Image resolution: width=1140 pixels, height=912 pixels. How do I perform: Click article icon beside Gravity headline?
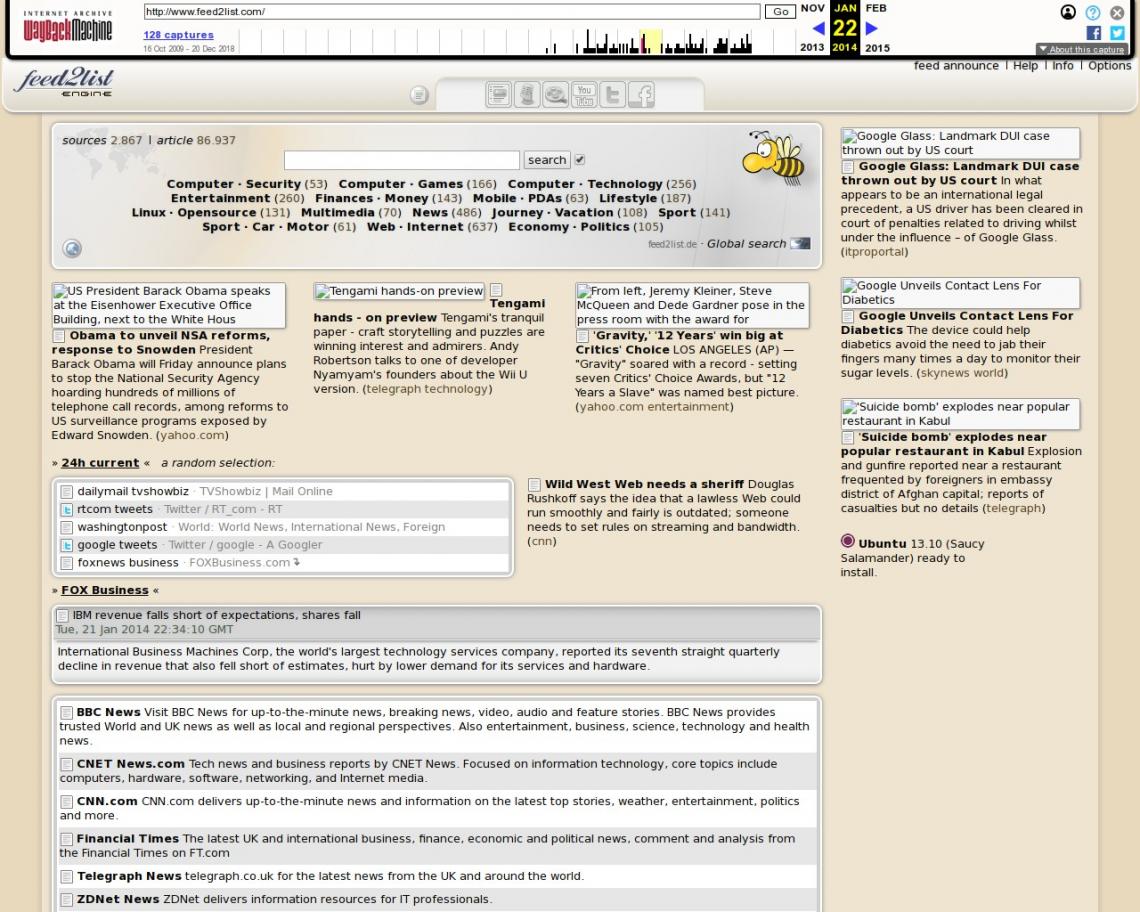(x=582, y=336)
